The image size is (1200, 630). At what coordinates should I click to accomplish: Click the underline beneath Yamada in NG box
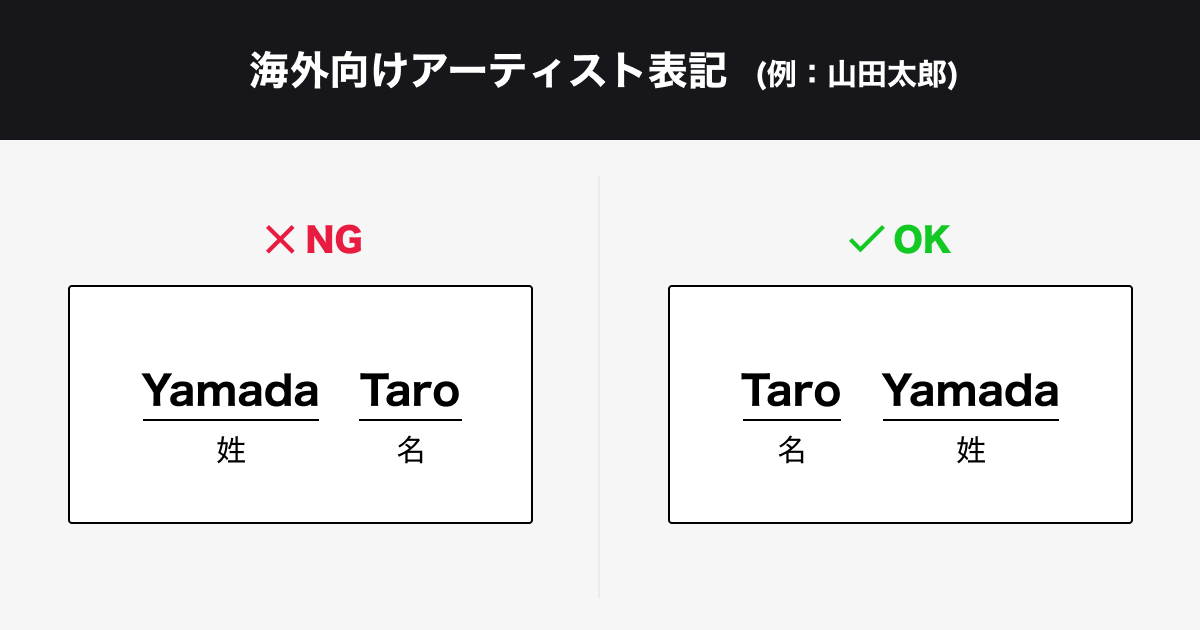pos(231,420)
